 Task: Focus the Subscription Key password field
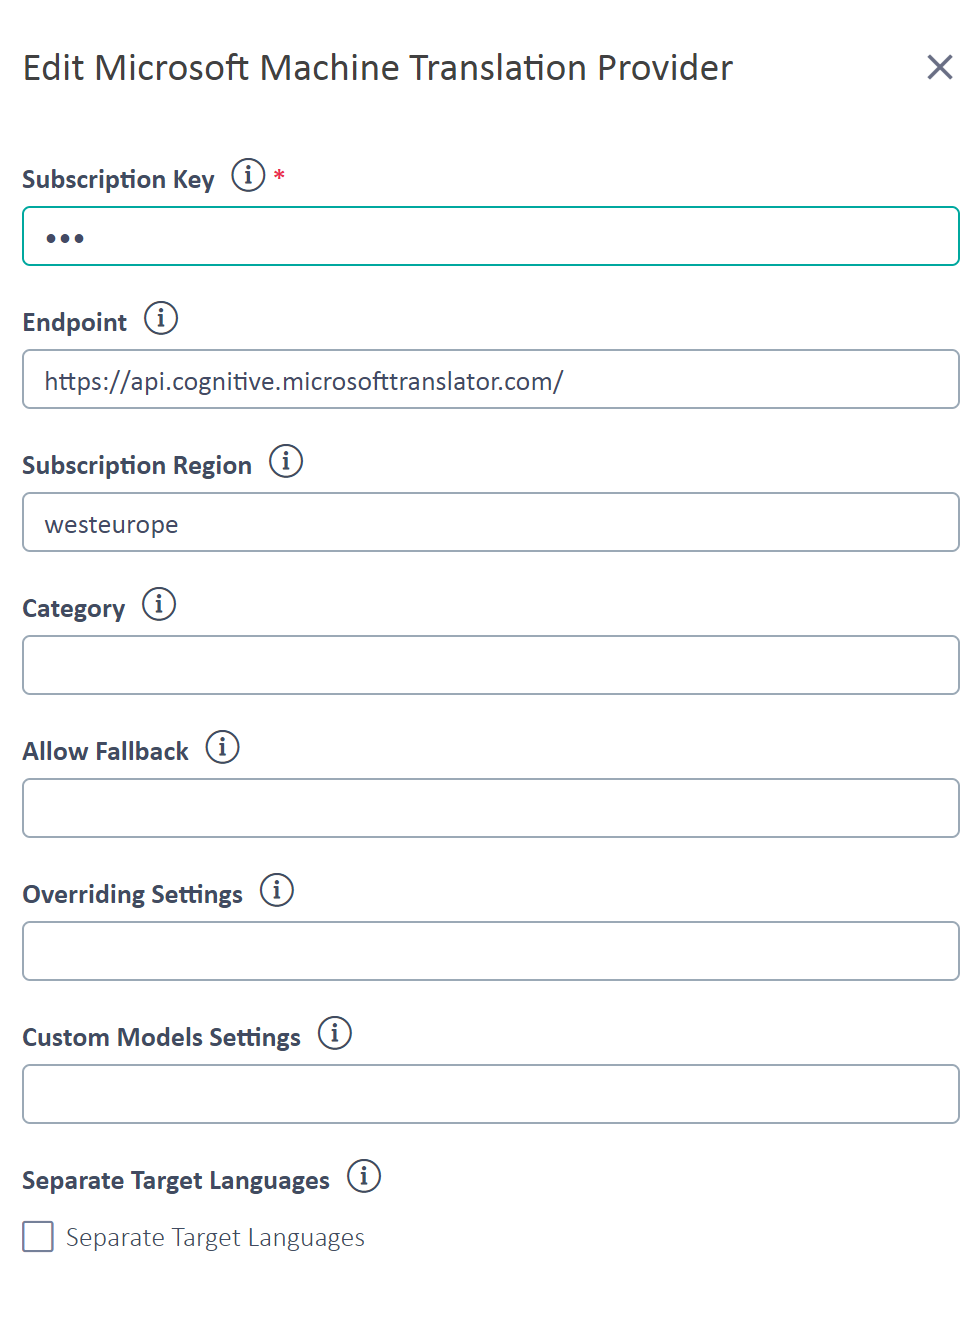coord(491,236)
